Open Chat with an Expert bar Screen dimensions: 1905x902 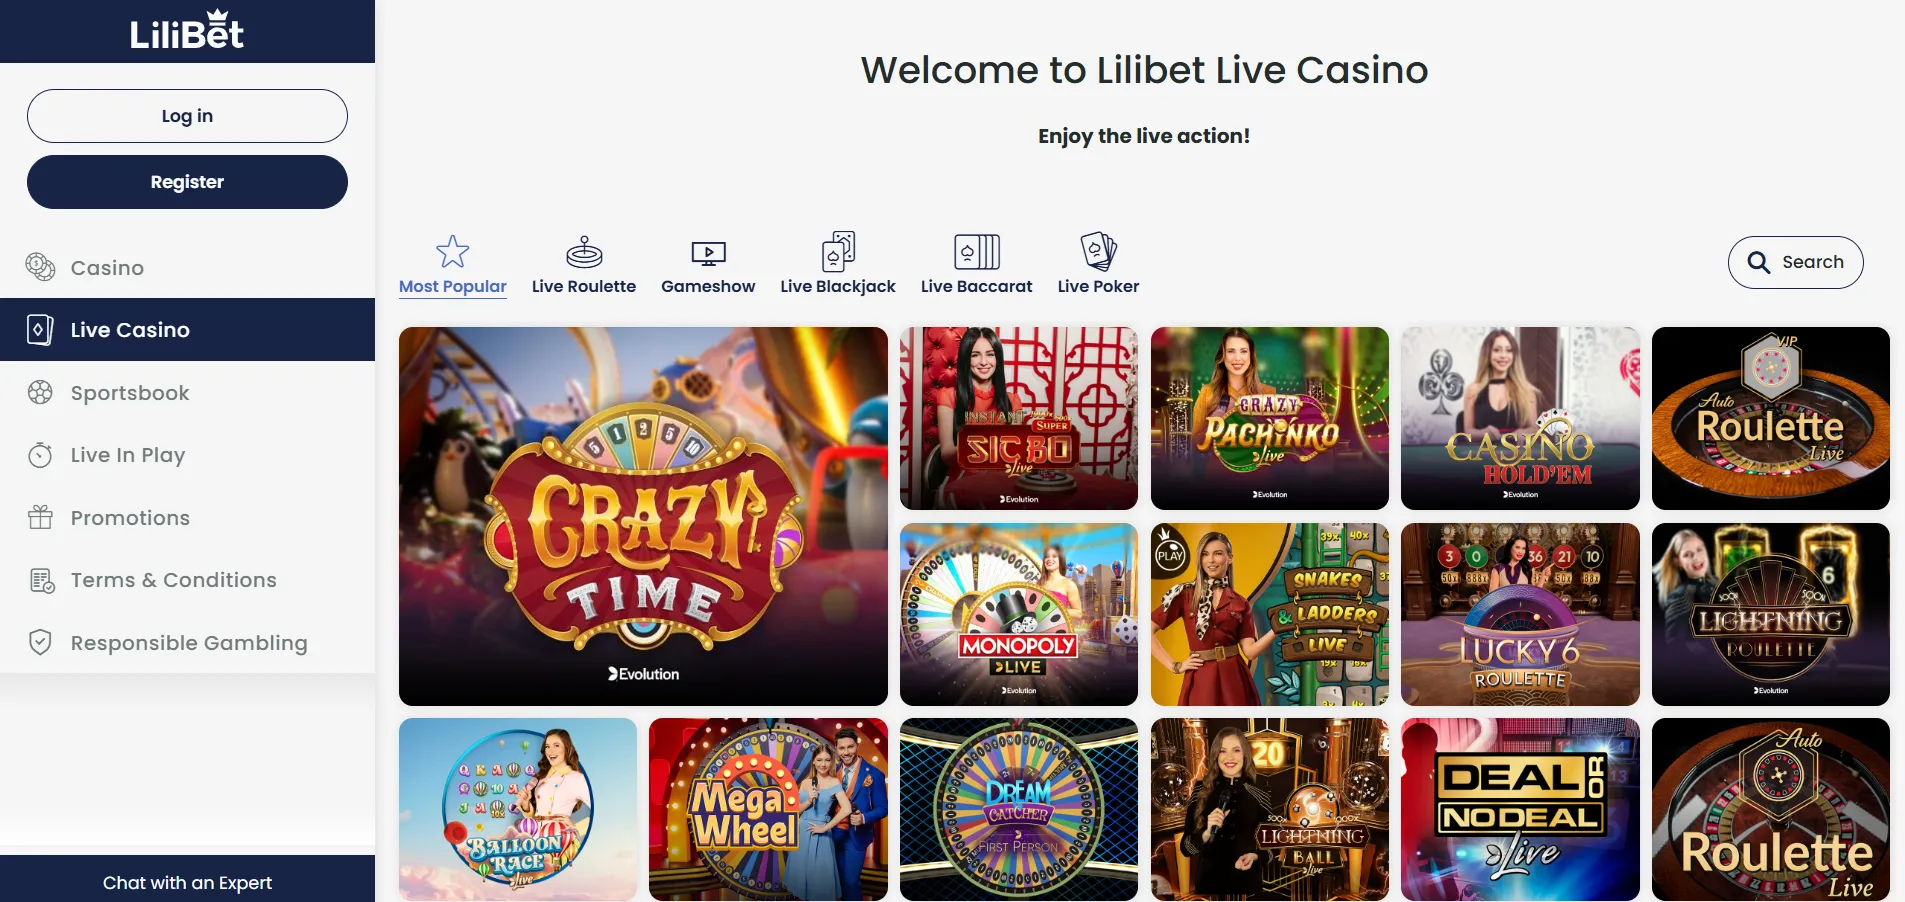[x=187, y=880]
